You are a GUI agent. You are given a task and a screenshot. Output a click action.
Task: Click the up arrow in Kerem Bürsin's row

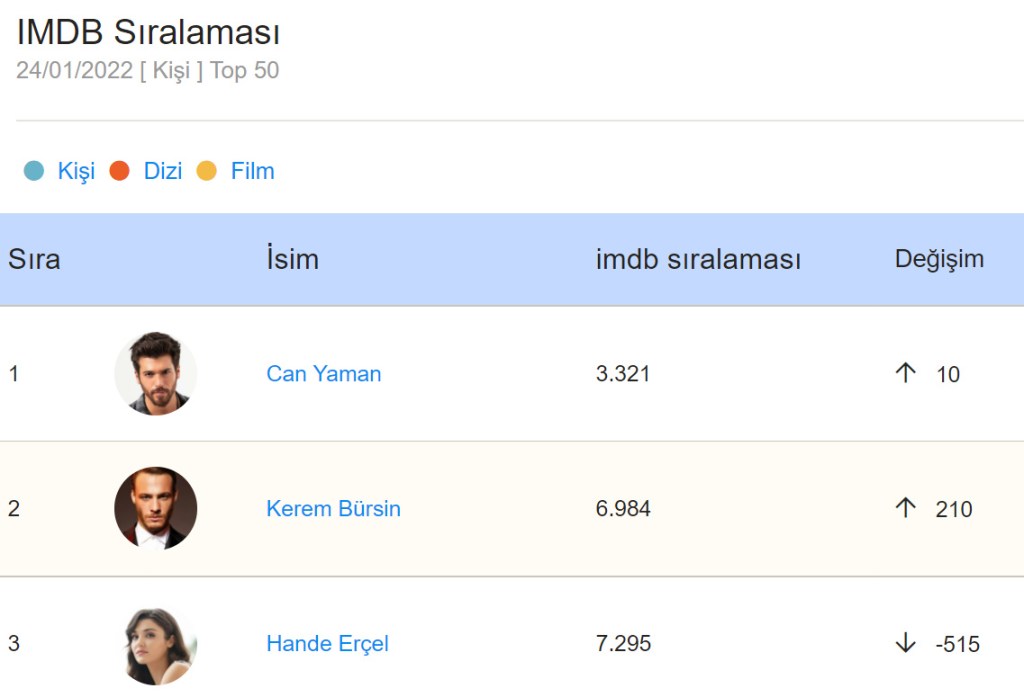click(905, 508)
